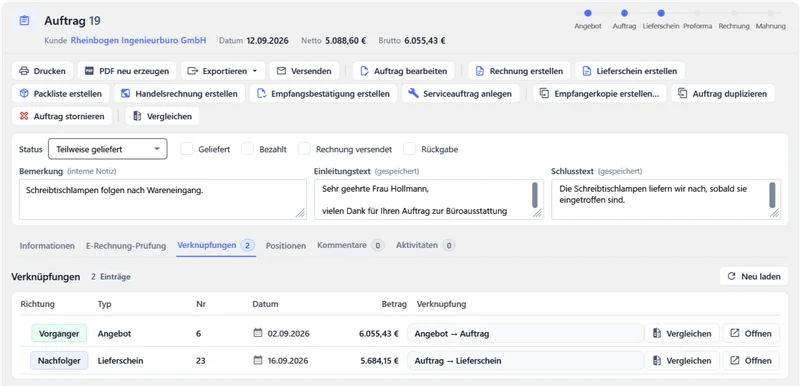The width and height of the screenshot is (800, 386).
Task: Click the invoice icon on Rechnung erstellen
Action: (480, 71)
